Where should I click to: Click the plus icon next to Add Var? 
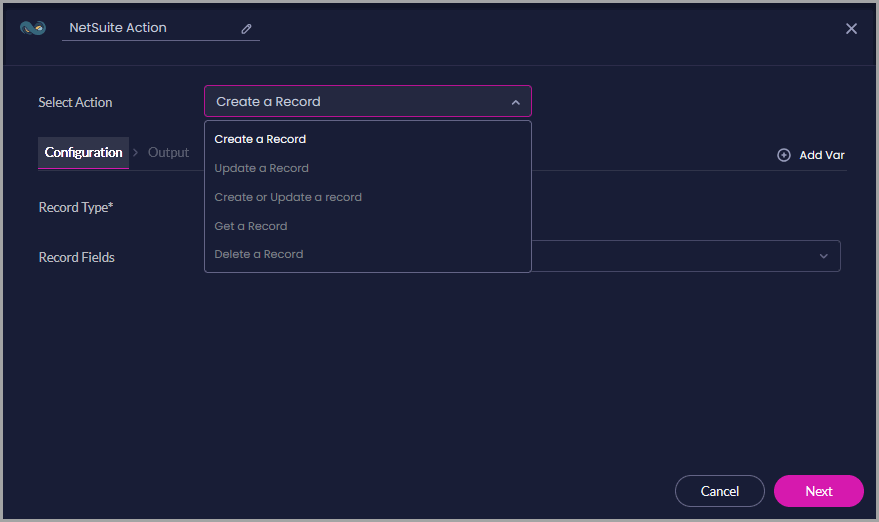(784, 155)
